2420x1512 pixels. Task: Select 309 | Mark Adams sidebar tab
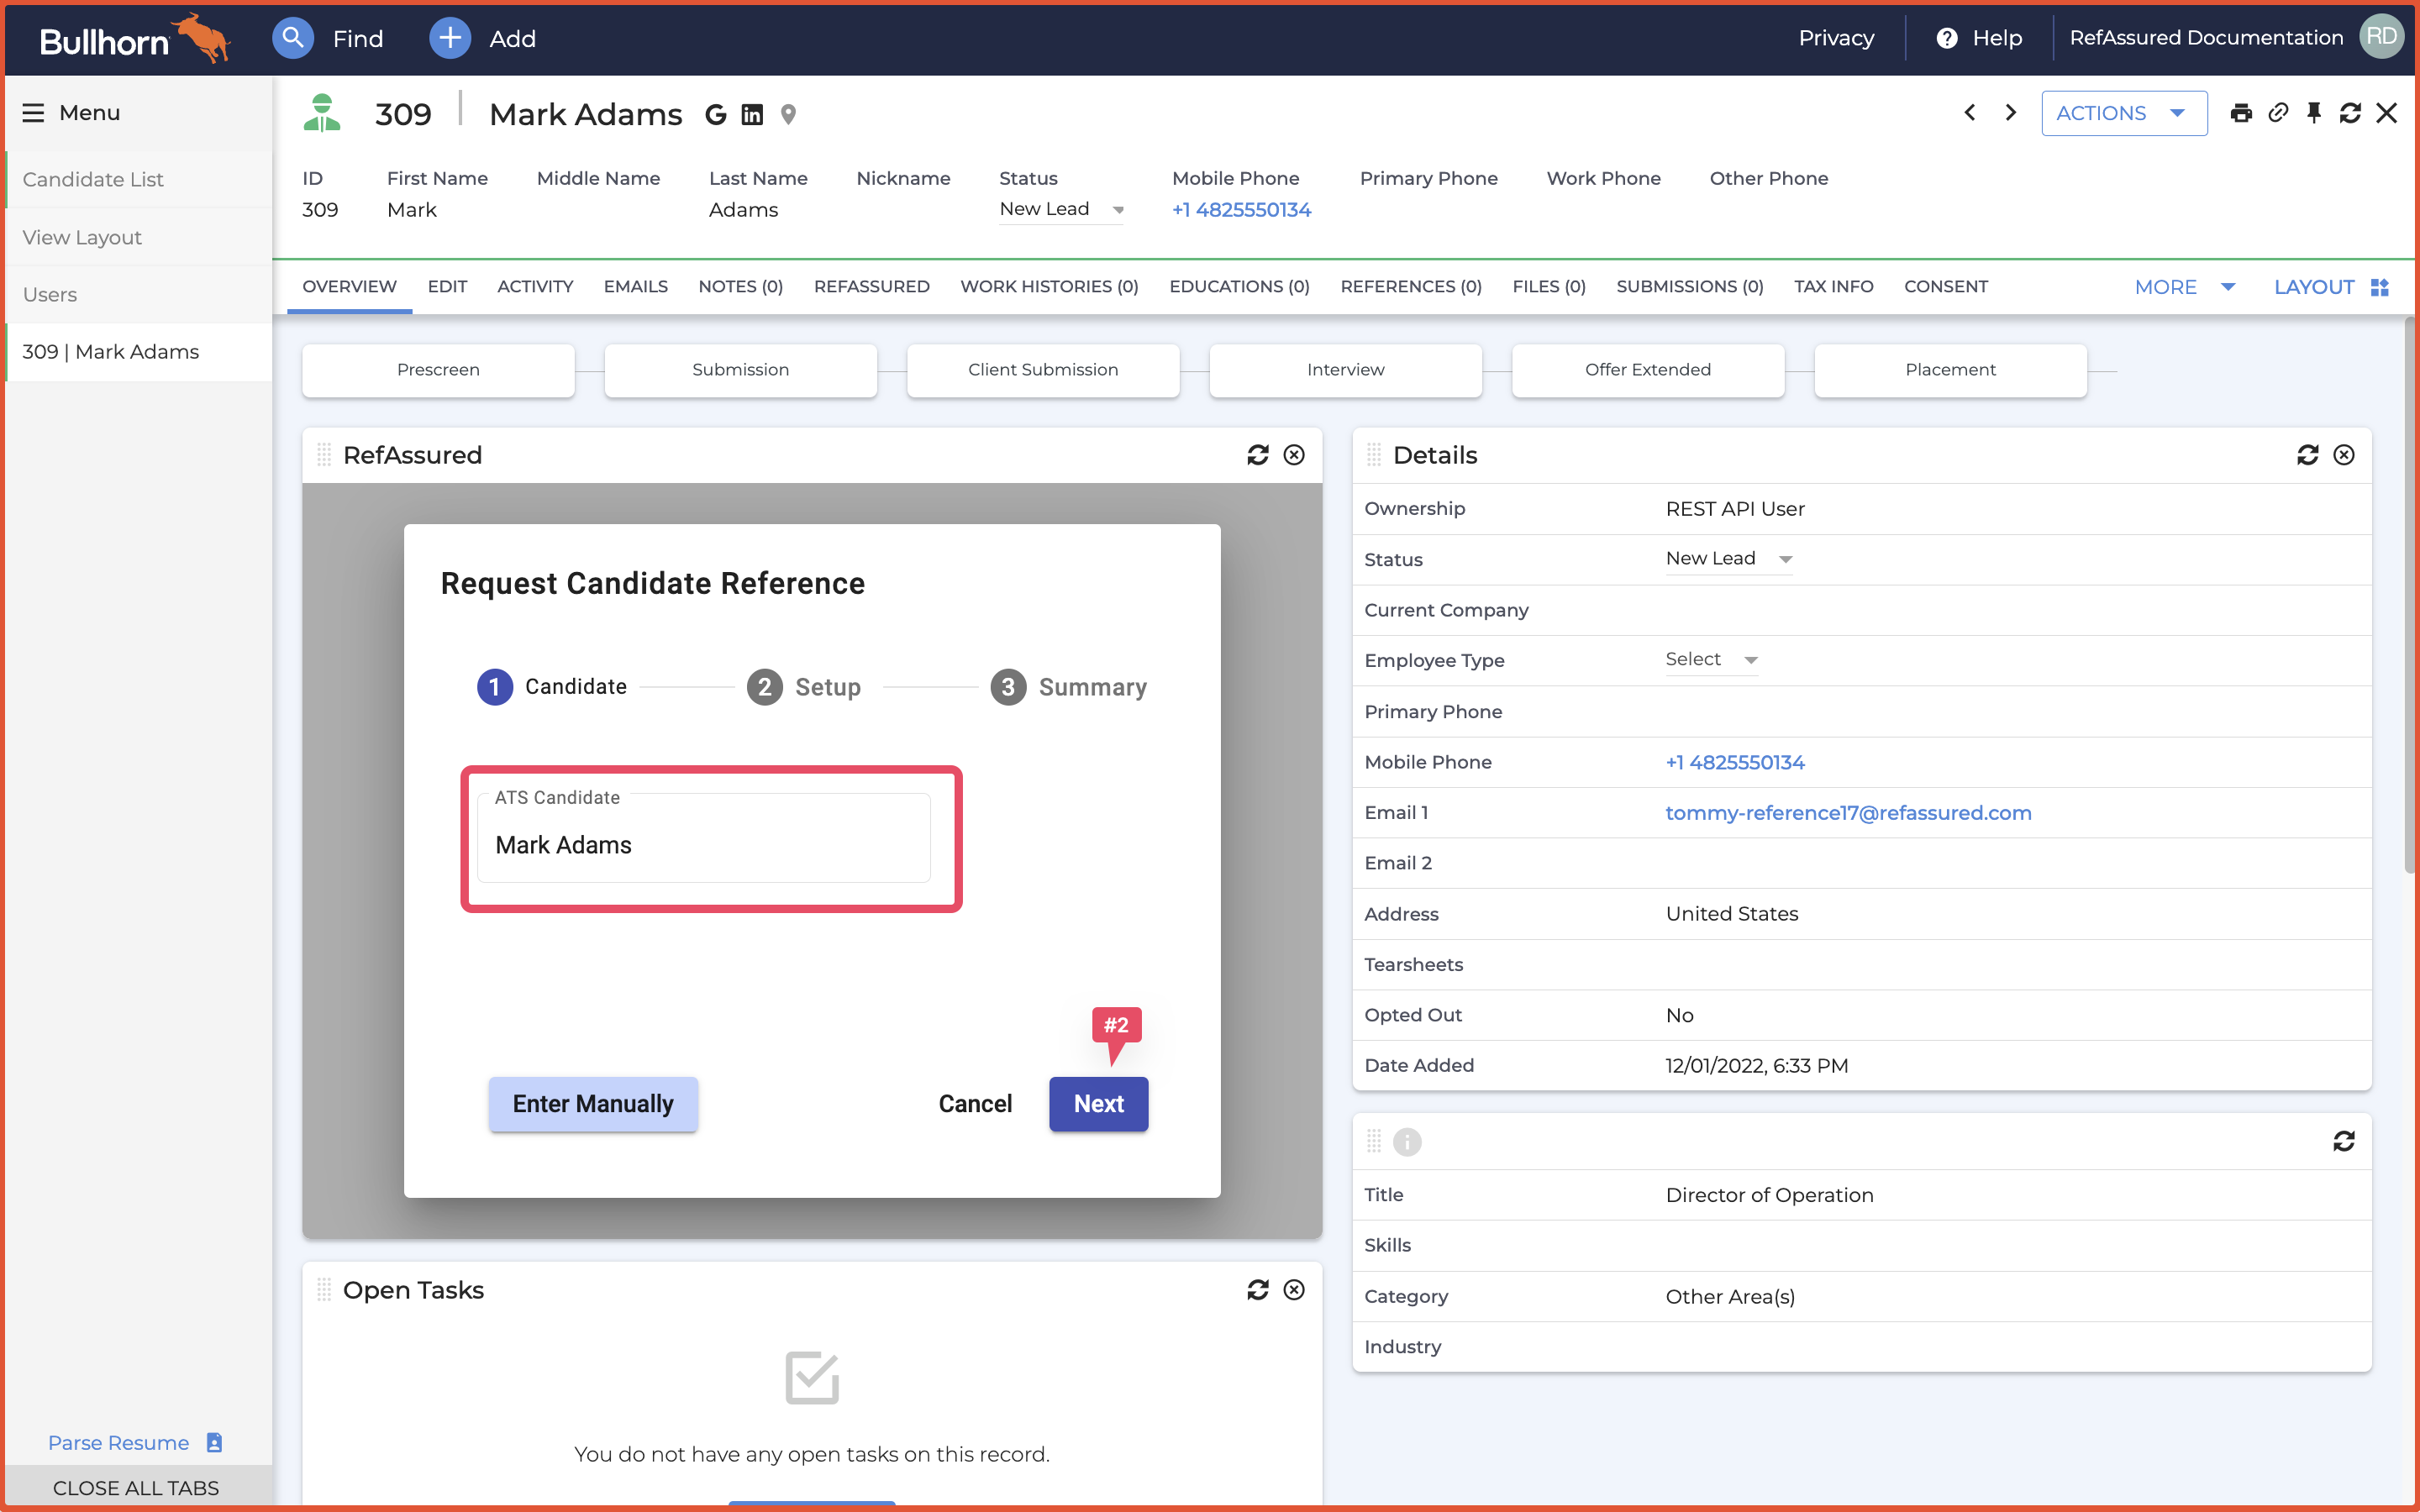139,352
